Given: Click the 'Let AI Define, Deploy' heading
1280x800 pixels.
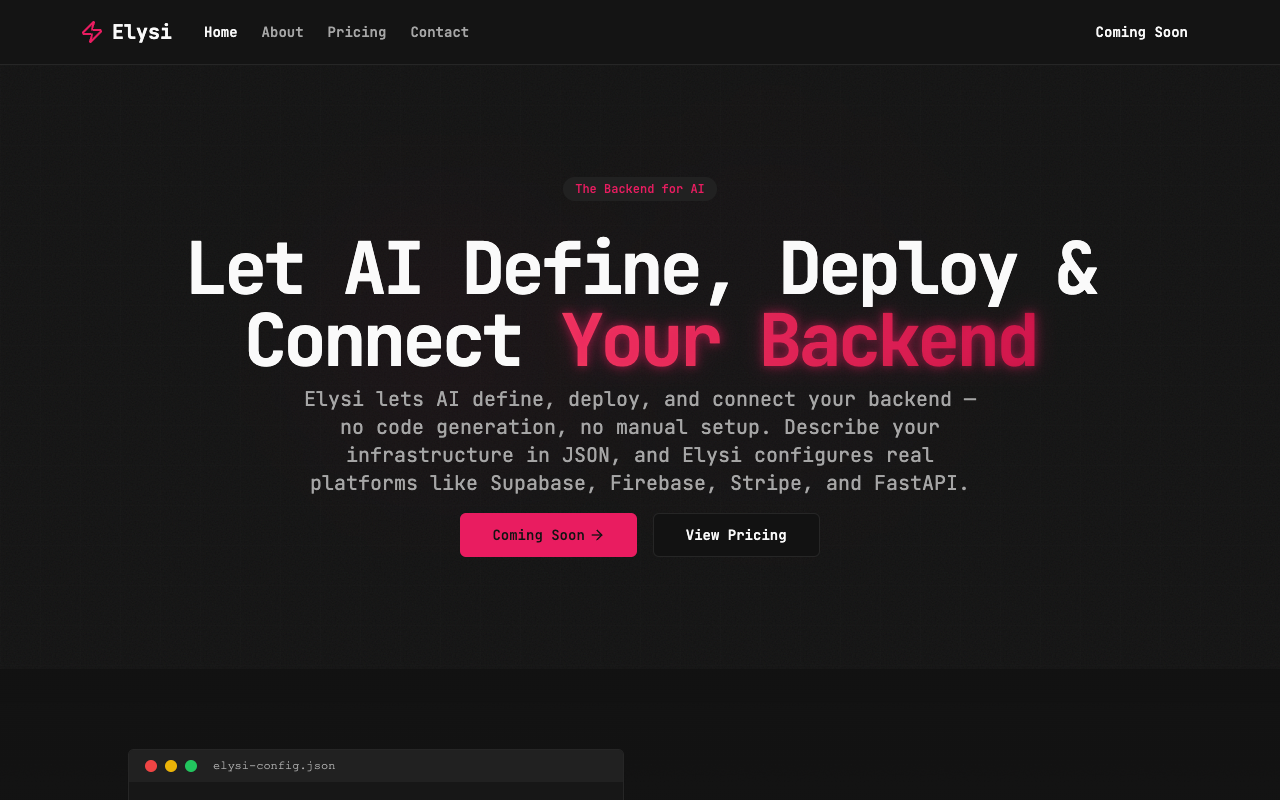Looking at the screenshot, I should tap(640, 268).
